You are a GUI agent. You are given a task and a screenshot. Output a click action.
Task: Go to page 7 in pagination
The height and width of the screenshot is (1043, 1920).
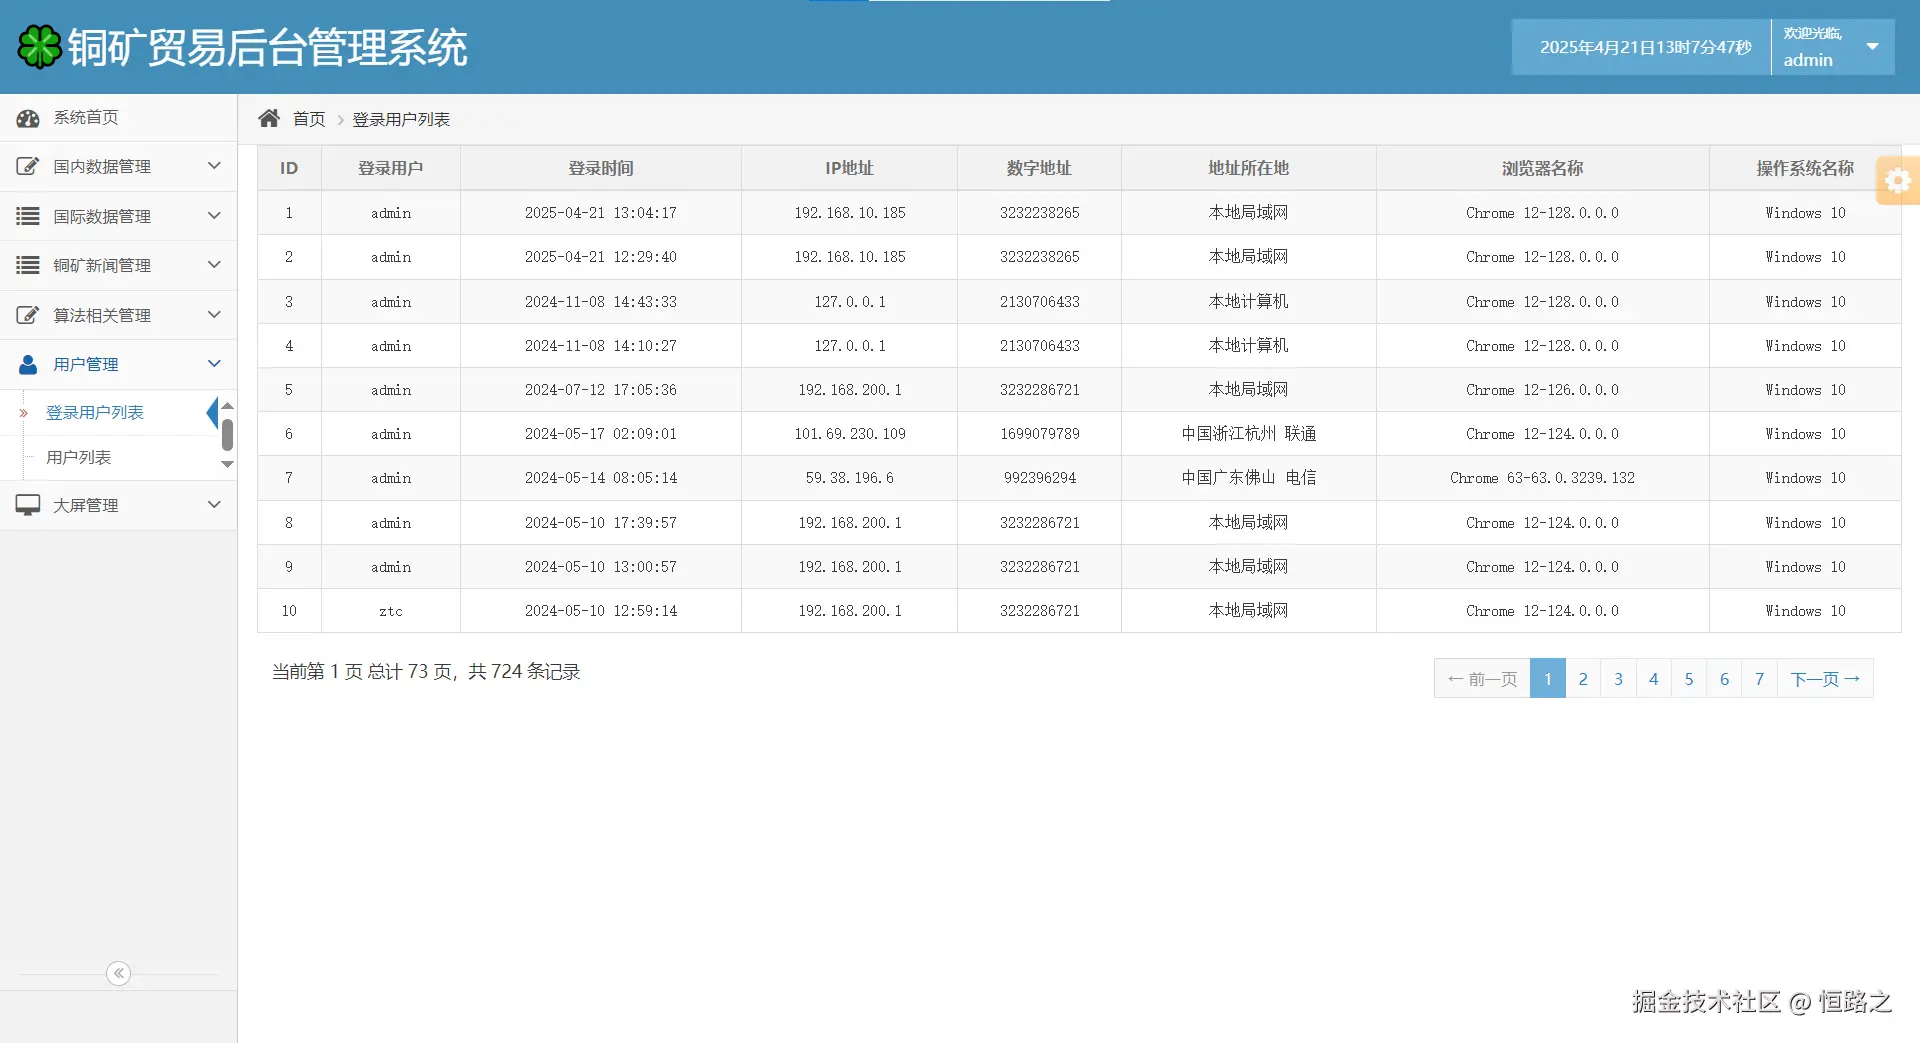(1760, 679)
